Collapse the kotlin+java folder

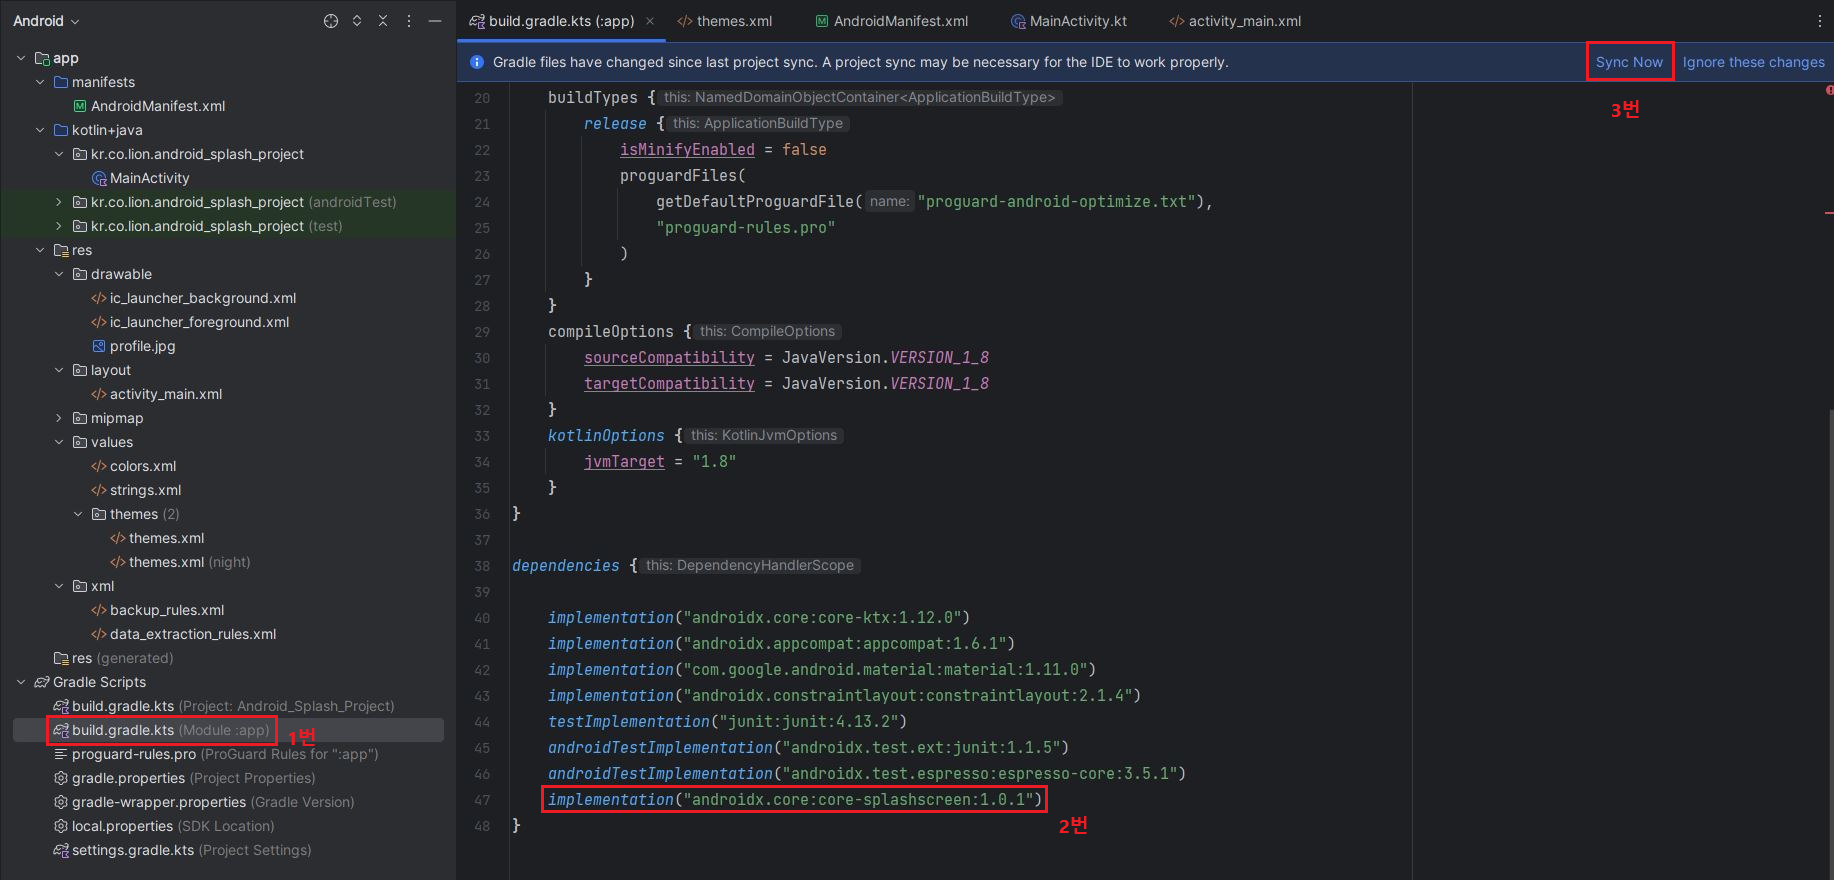coord(40,130)
